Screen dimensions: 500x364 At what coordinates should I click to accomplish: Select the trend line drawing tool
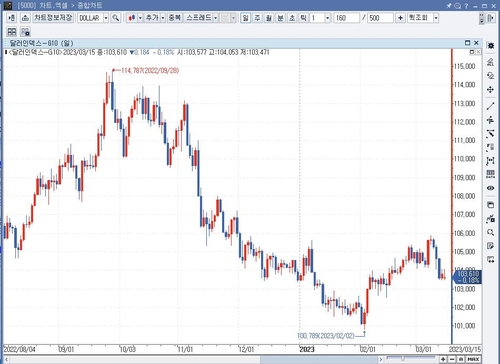pyautogui.click(x=490, y=106)
